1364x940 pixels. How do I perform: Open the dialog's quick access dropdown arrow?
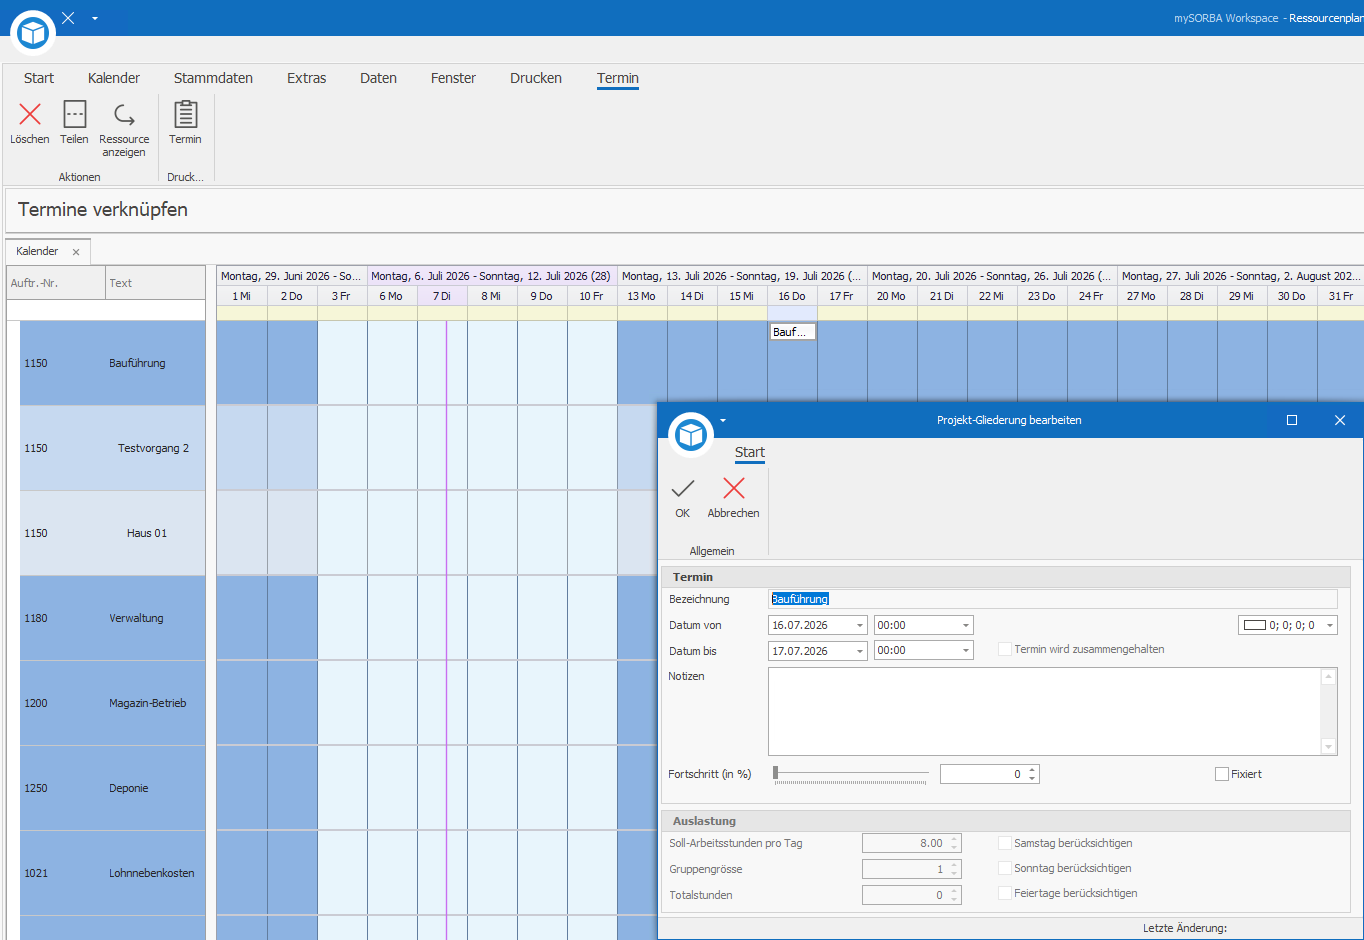[x=723, y=420]
